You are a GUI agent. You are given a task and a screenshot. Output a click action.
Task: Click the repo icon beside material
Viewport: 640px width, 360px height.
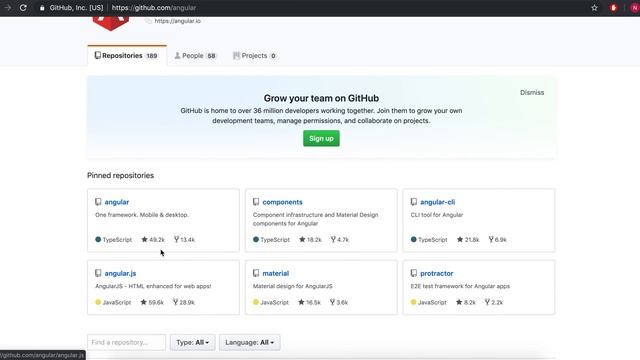[x=256, y=273]
